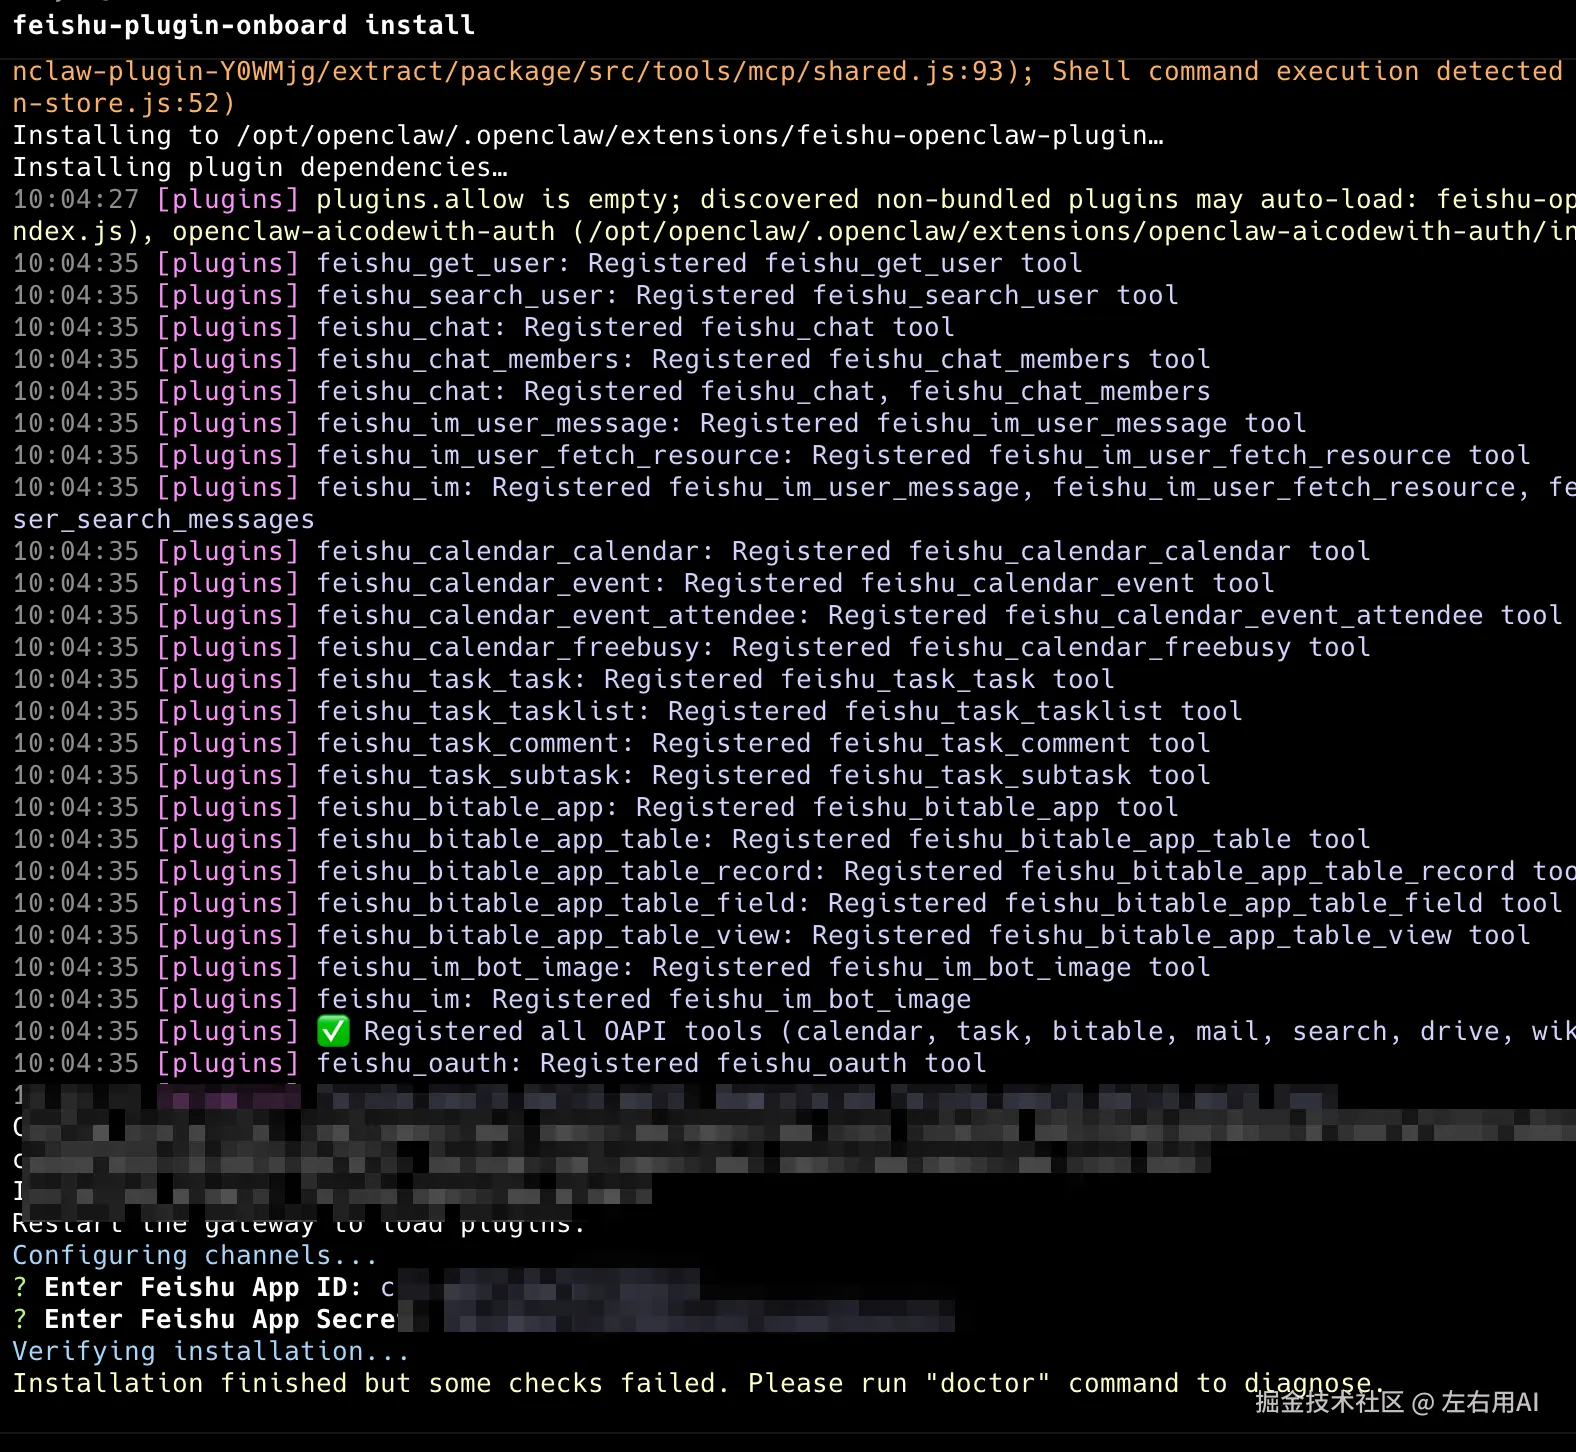Click the "Verifying installation..." status line
The width and height of the screenshot is (1576, 1452).
(x=211, y=1351)
